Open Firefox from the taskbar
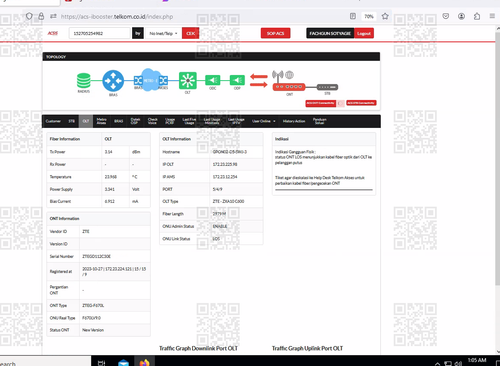This screenshot has height=366, width=500. click(144, 362)
